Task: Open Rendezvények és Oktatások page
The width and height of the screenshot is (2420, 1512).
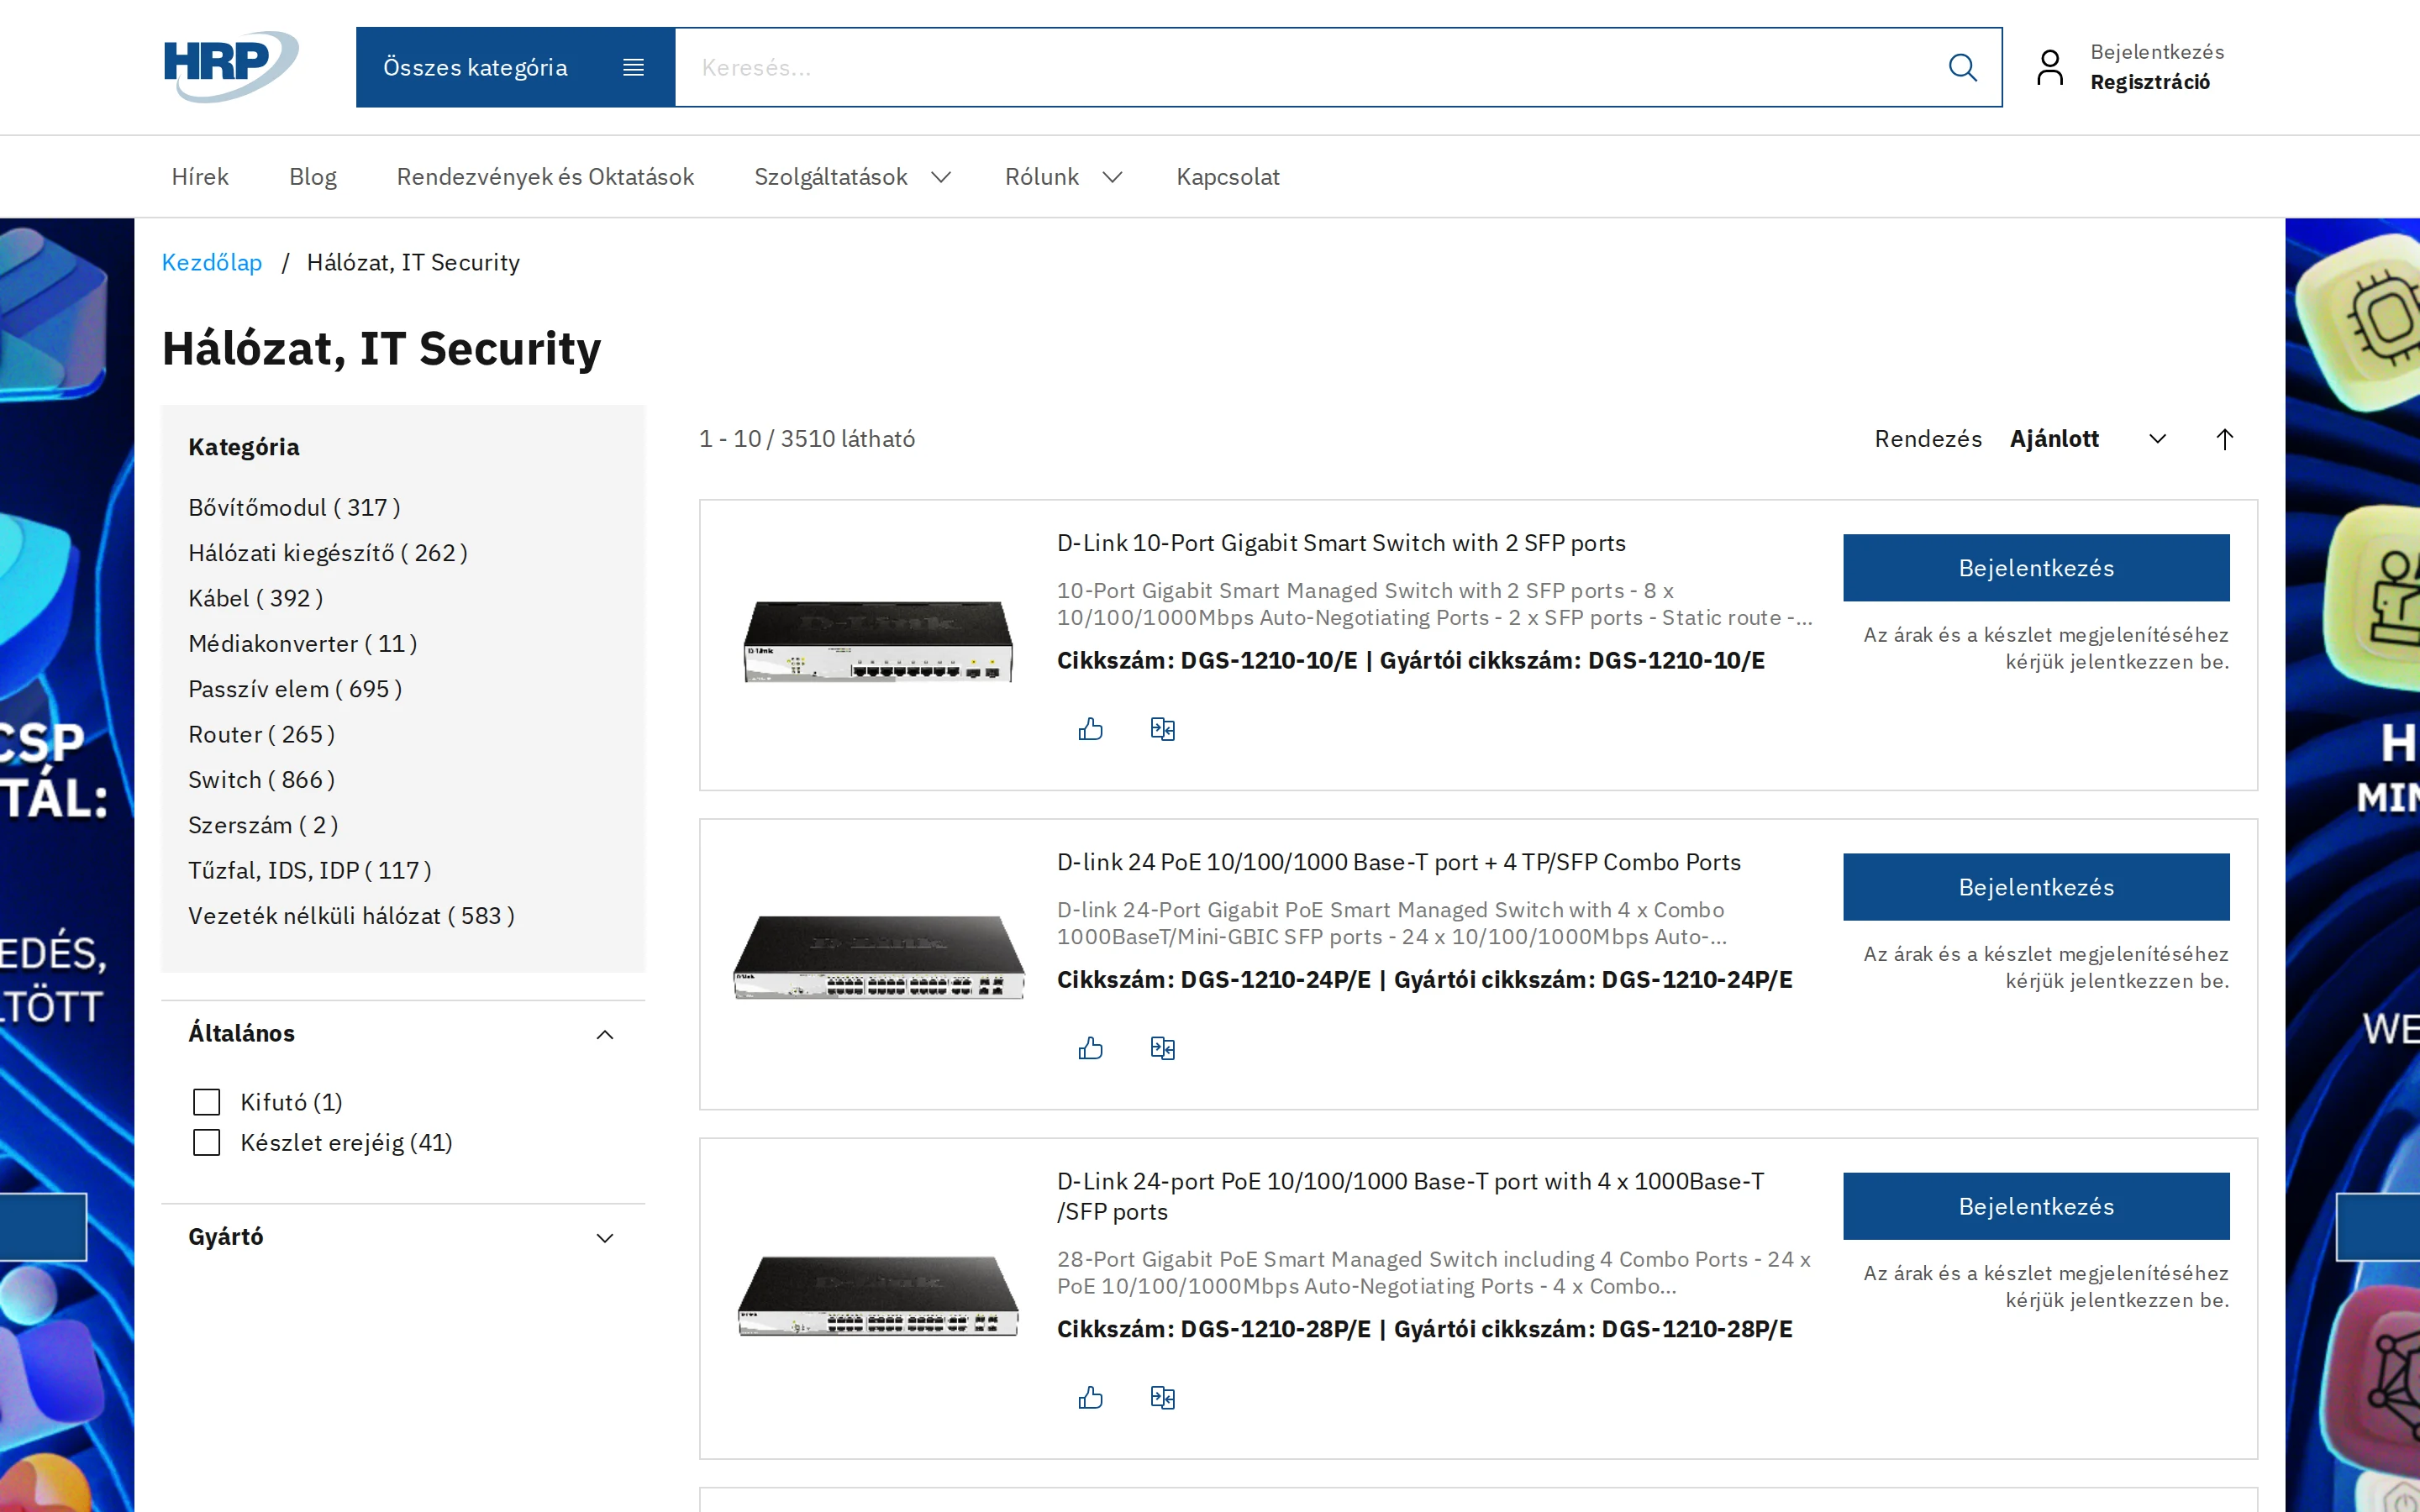Action: pos(545,177)
